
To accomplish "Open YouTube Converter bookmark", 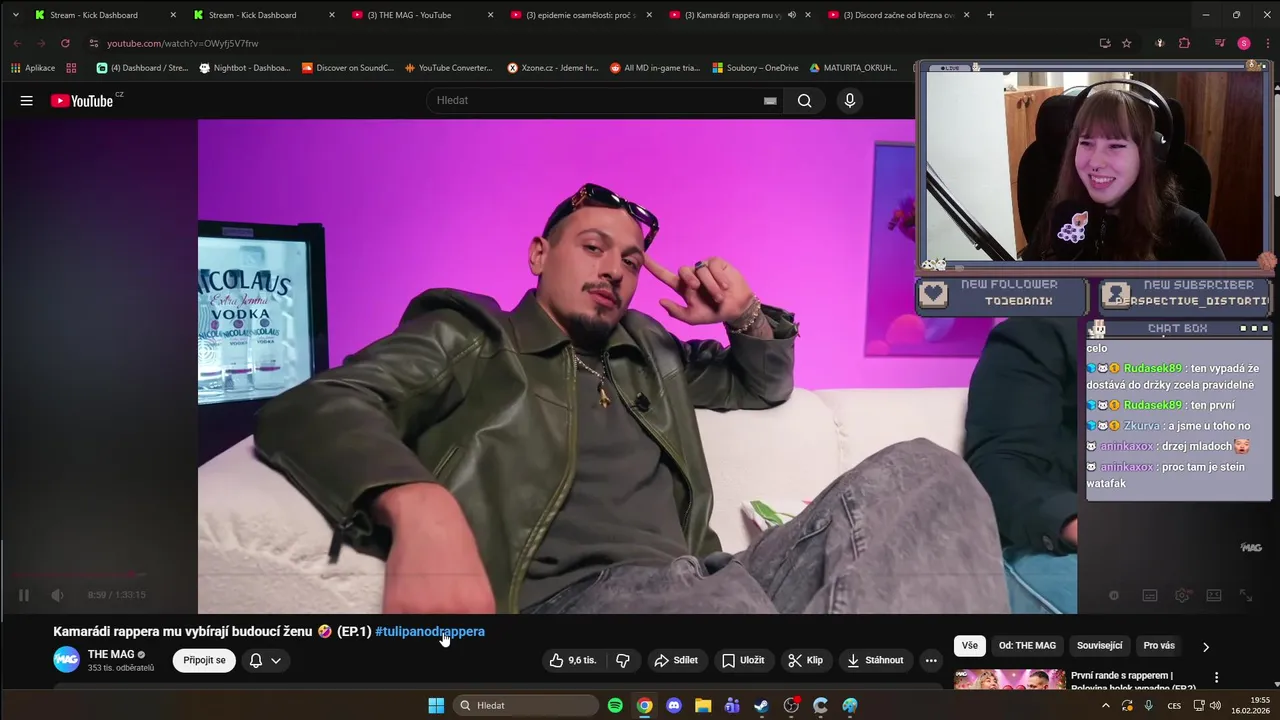I will pyautogui.click(x=449, y=68).
